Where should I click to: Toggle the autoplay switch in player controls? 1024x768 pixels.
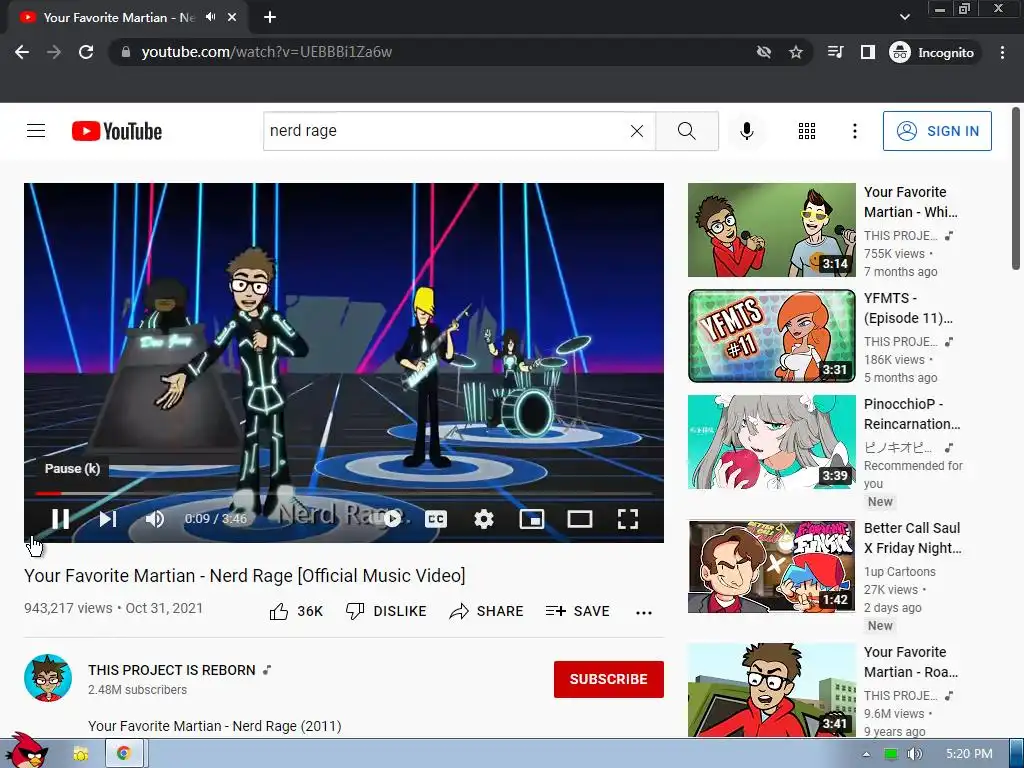(392, 519)
